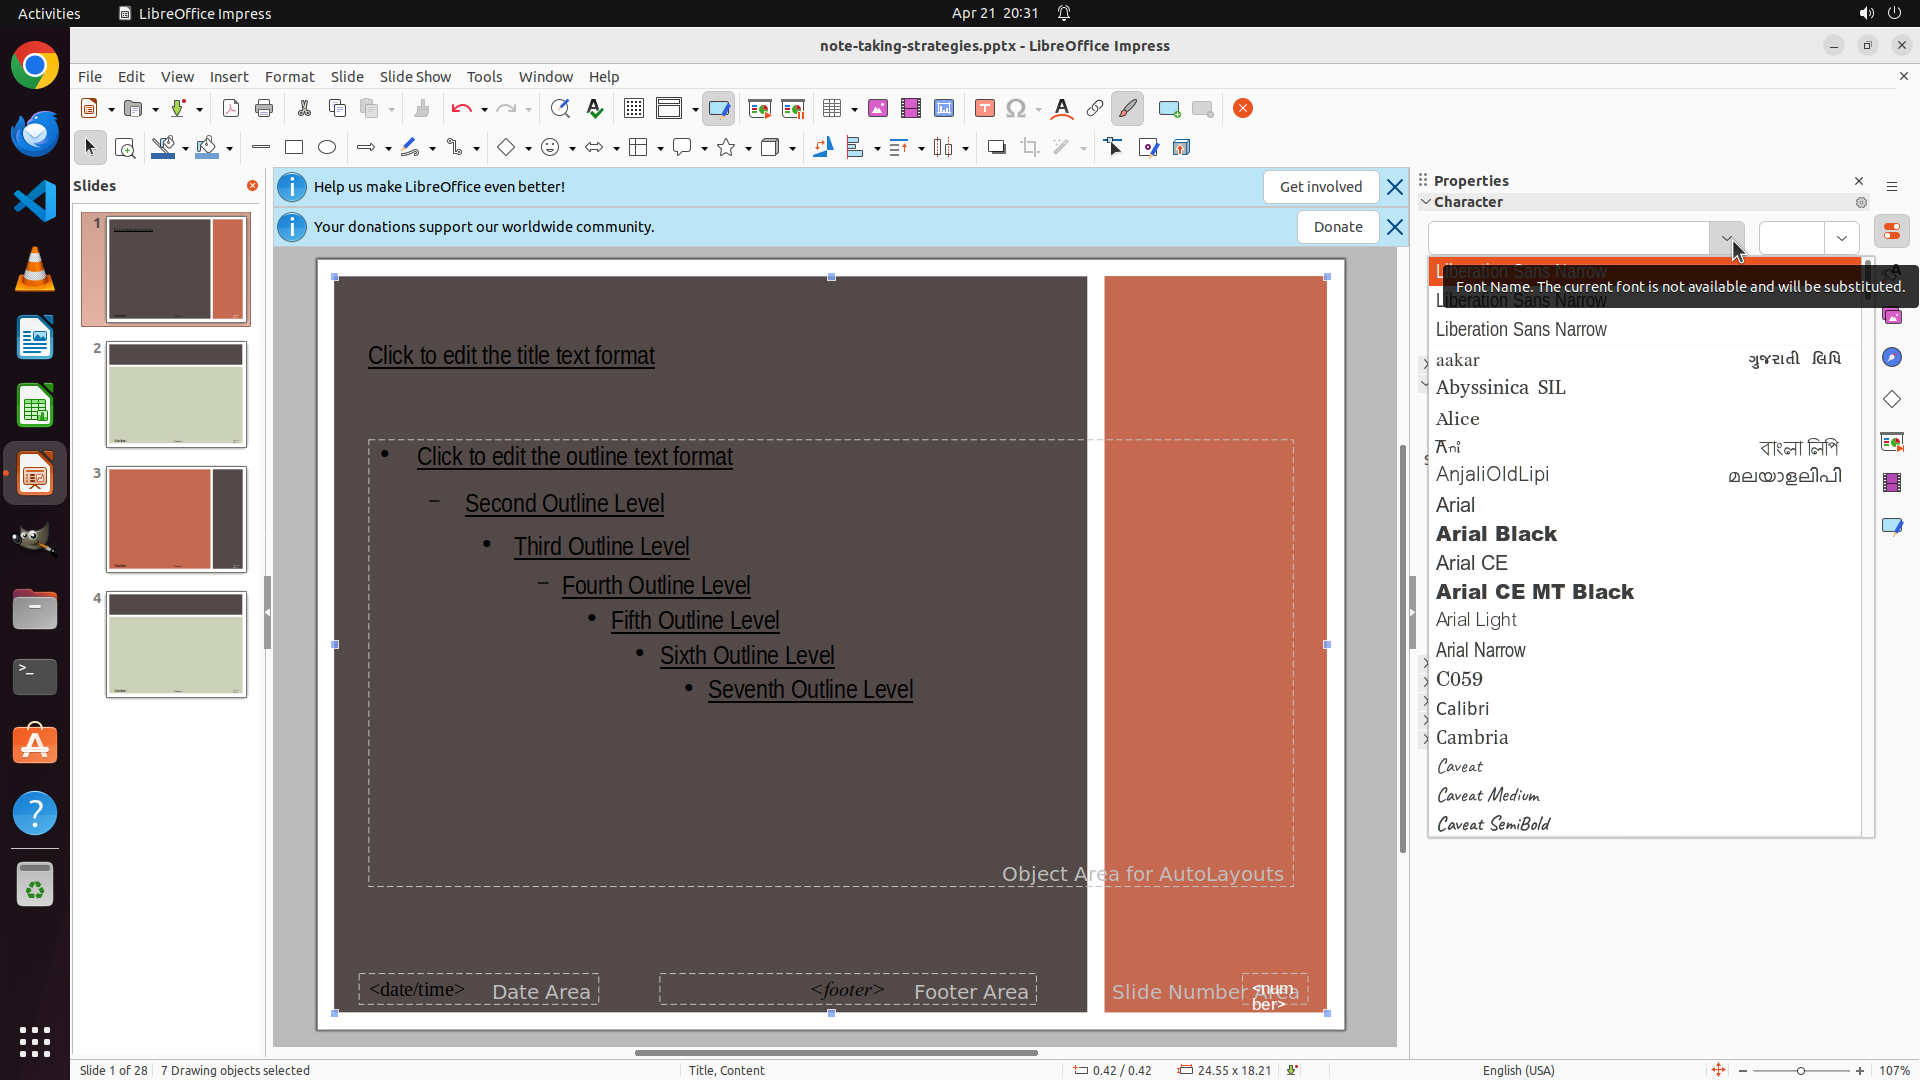Viewport: 1920px width, 1080px height.
Task: Click Start from First Slide icon
Action: click(760, 109)
